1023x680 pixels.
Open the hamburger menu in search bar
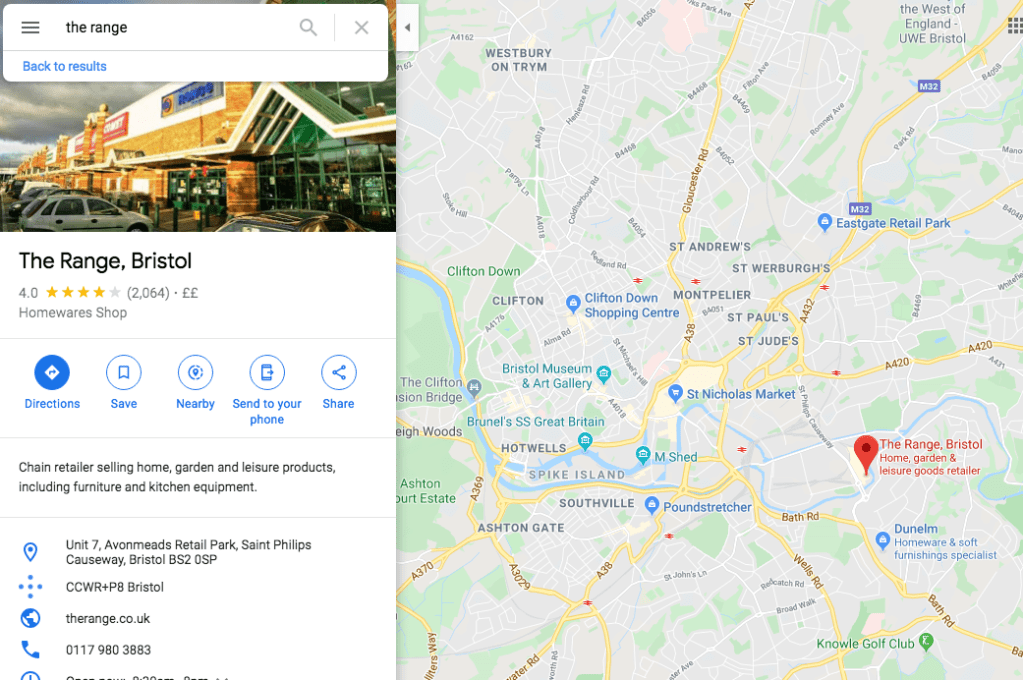(x=30, y=27)
